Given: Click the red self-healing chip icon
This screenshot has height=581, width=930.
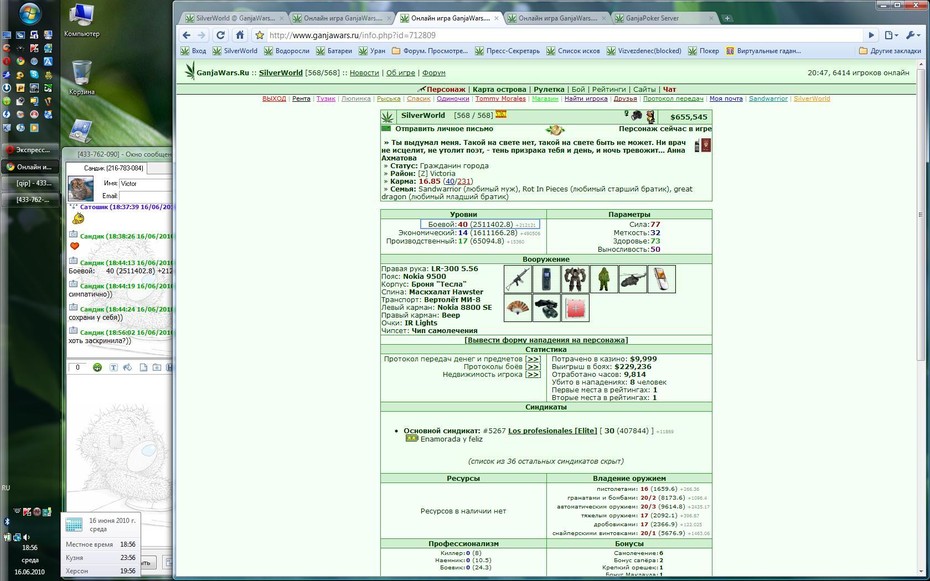Looking at the screenshot, I should tap(575, 308).
